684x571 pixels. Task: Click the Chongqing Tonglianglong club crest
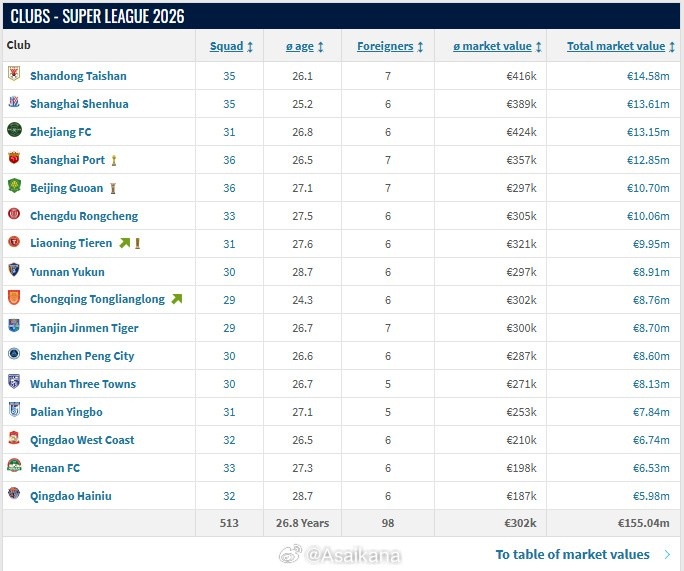pos(14,297)
